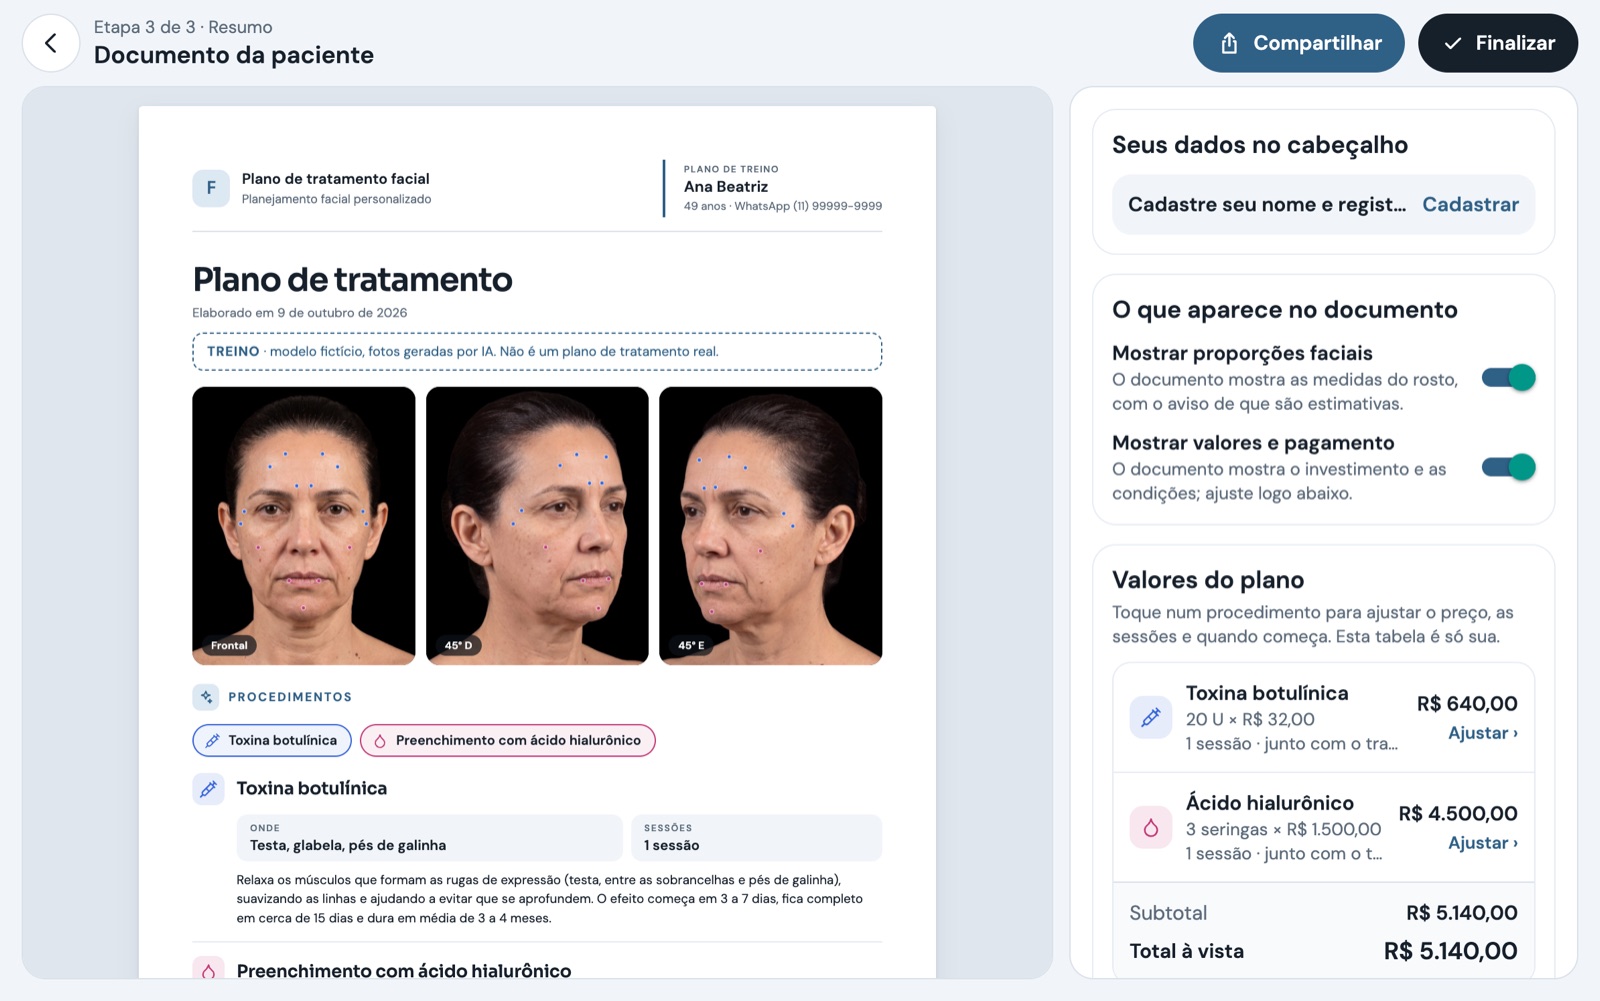Select the Preenchimento com ácido hialurônico chip
The height and width of the screenshot is (1001, 1600).
point(507,740)
